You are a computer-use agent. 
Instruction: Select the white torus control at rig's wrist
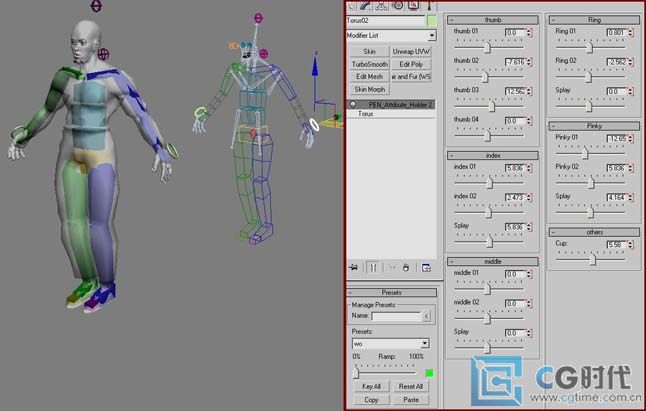pos(314,124)
